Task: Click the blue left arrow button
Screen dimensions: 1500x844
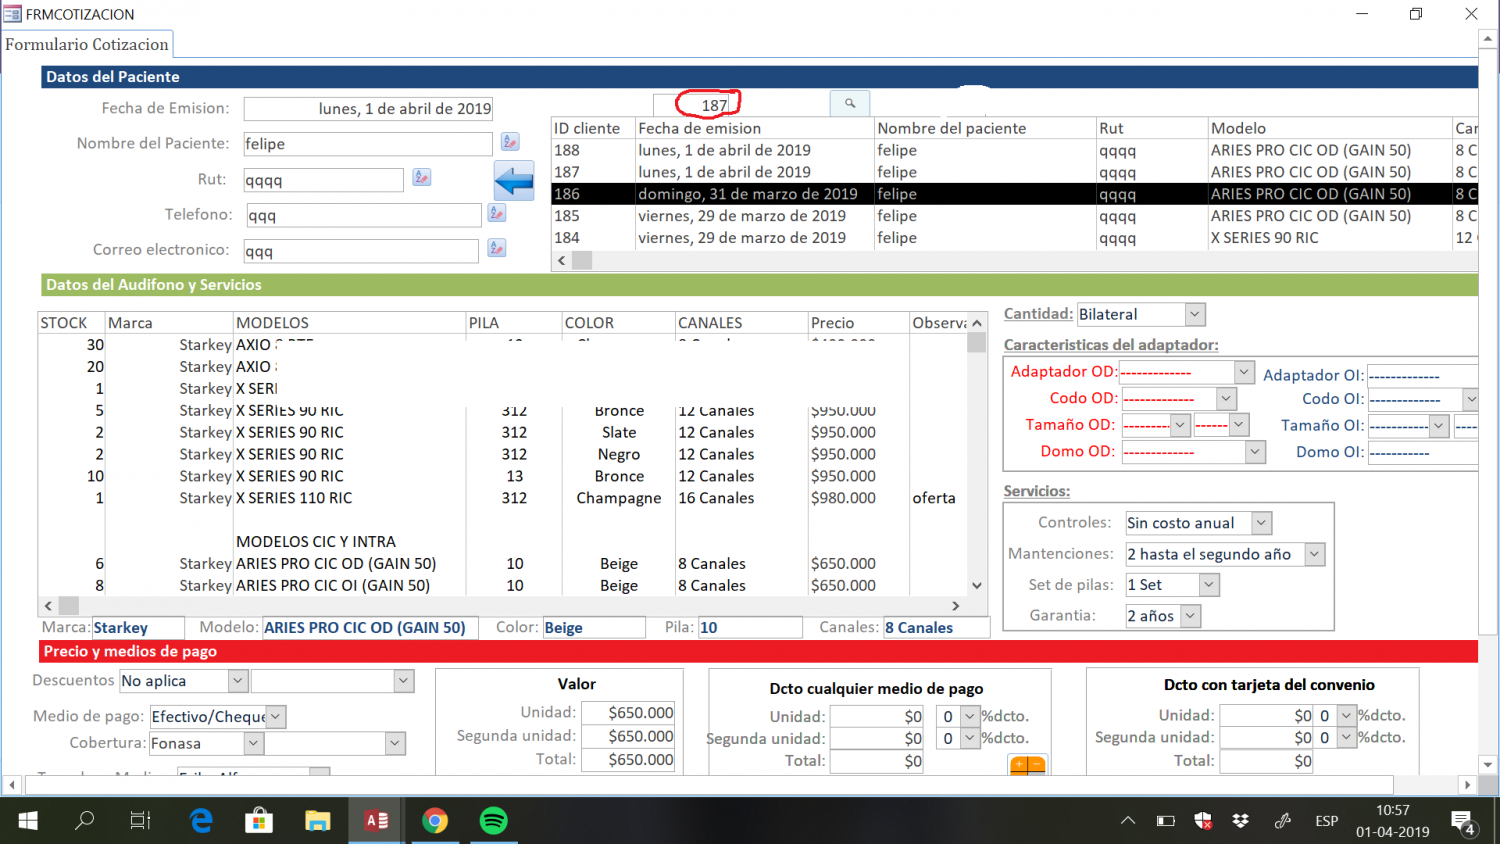Action: [x=514, y=182]
